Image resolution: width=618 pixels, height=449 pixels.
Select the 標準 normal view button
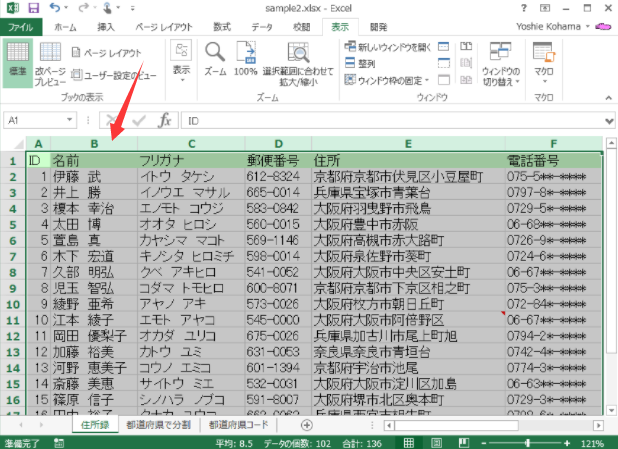point(18,62)
